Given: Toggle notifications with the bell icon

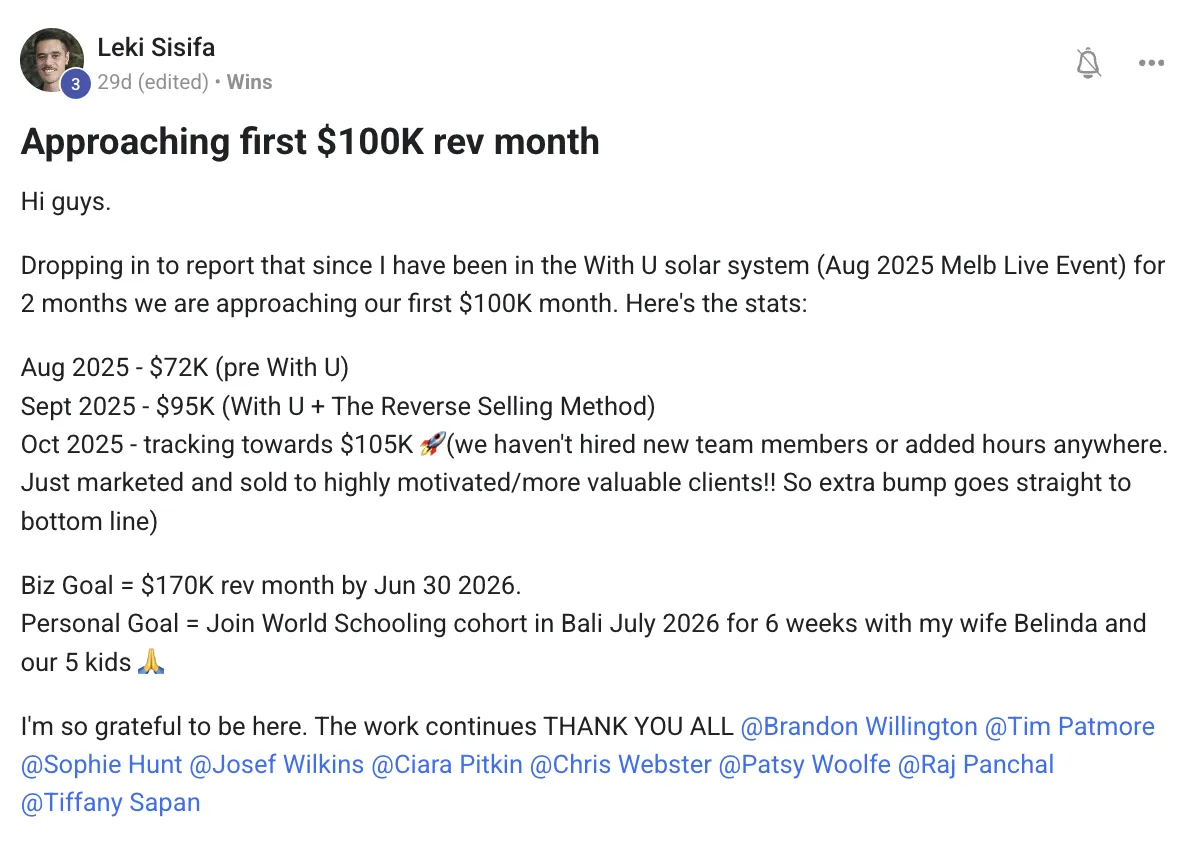Looking at the screenshot, I should (x=1088, y=63).
